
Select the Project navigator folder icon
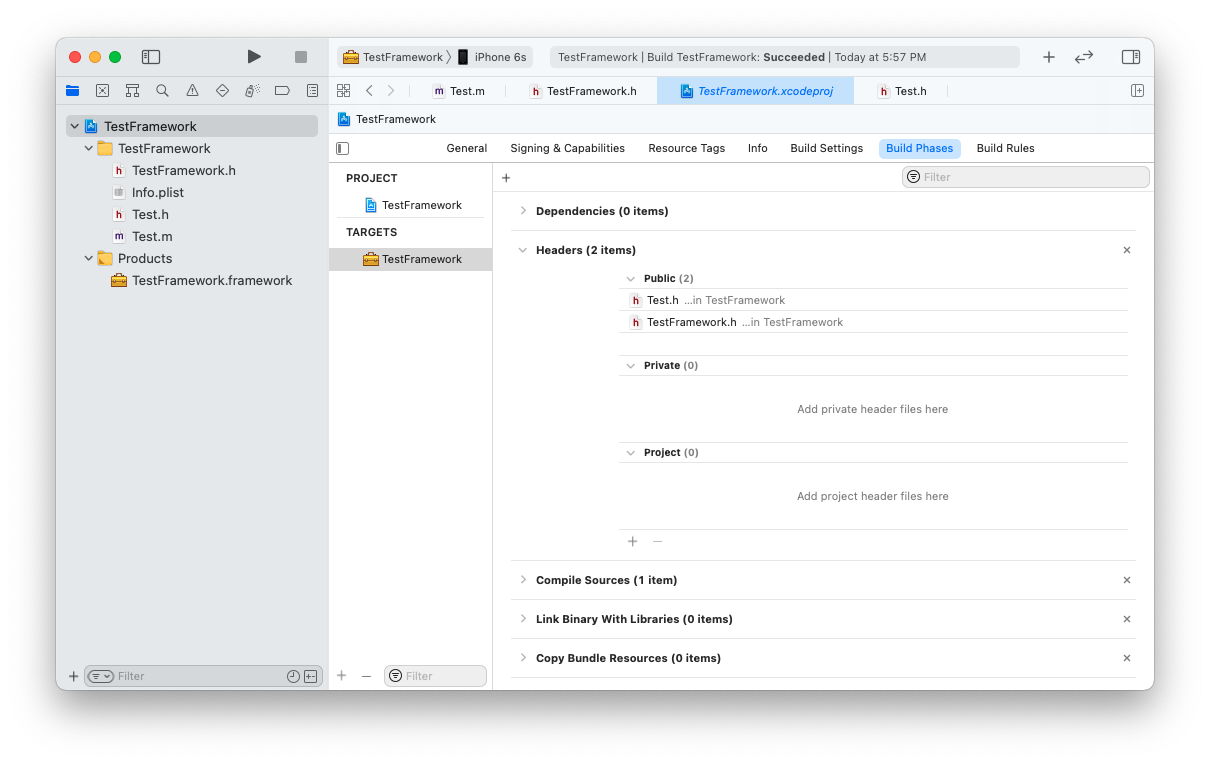pos(72,90)
